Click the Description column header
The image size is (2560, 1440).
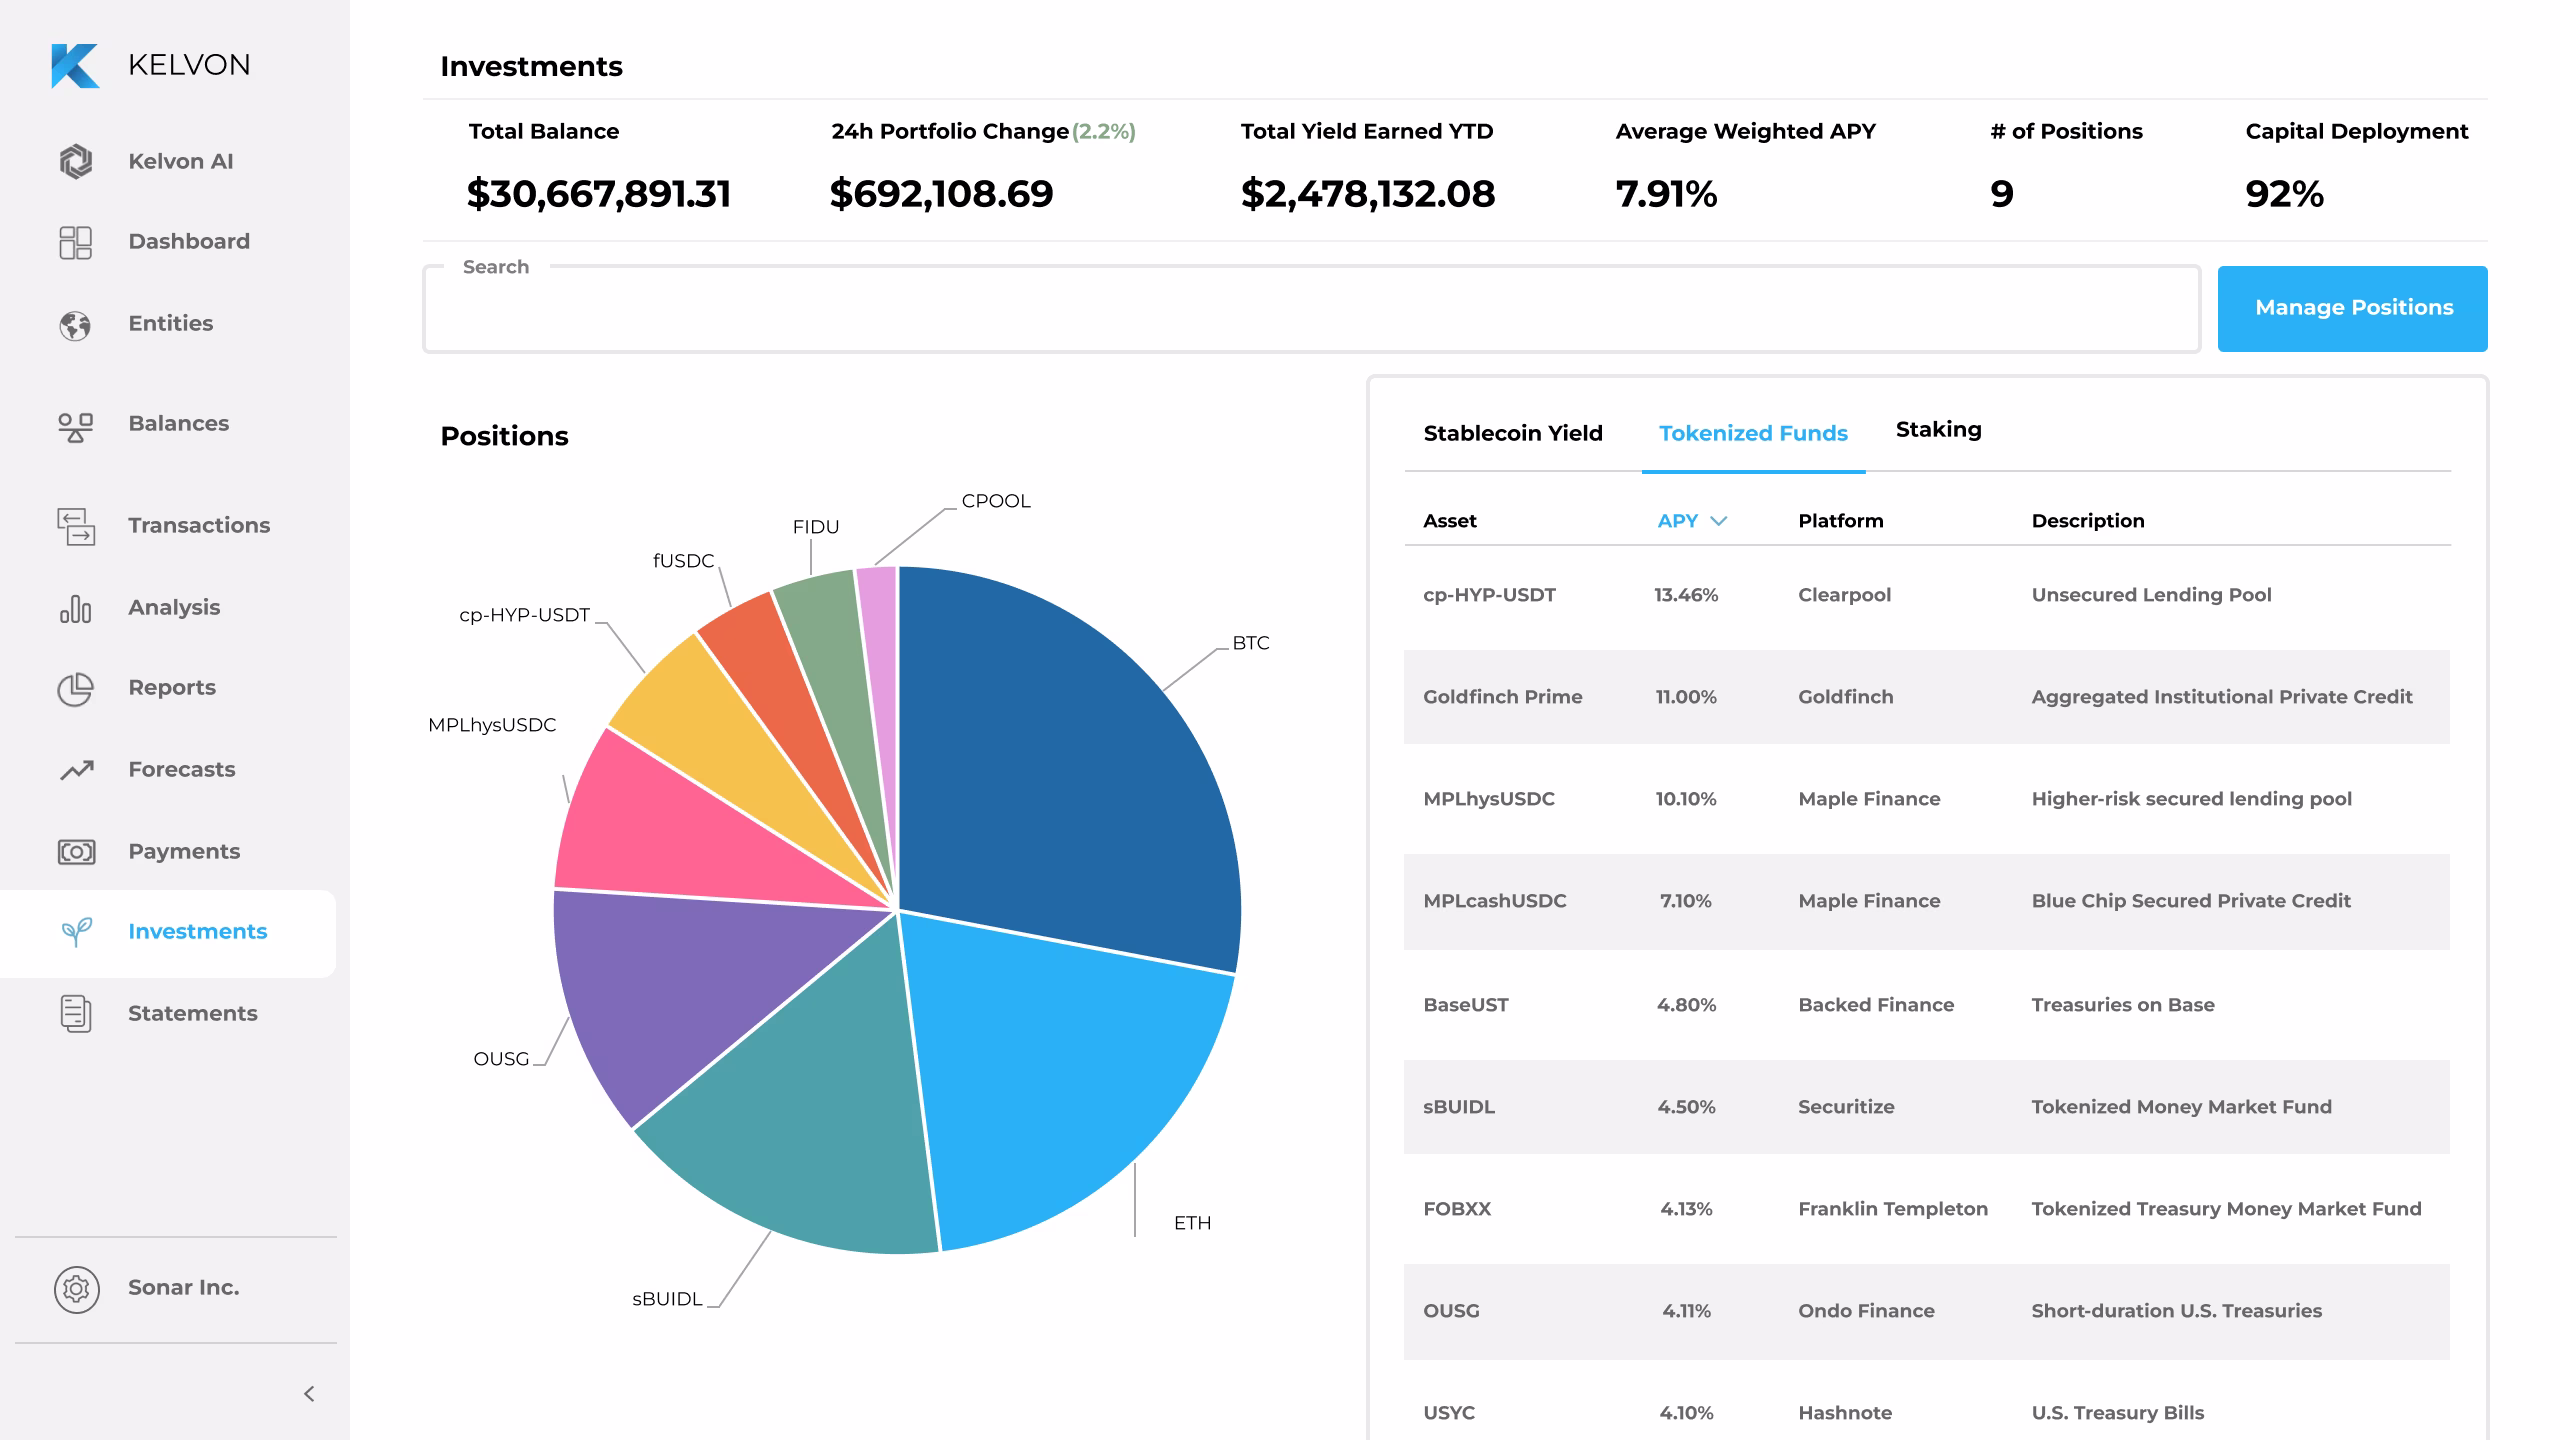click(2088, 520)
